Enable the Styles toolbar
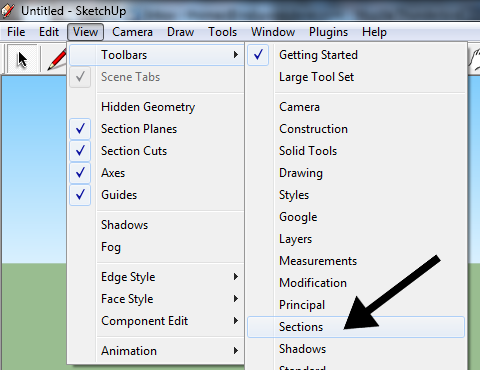480x370 pixels. (356, 195)
